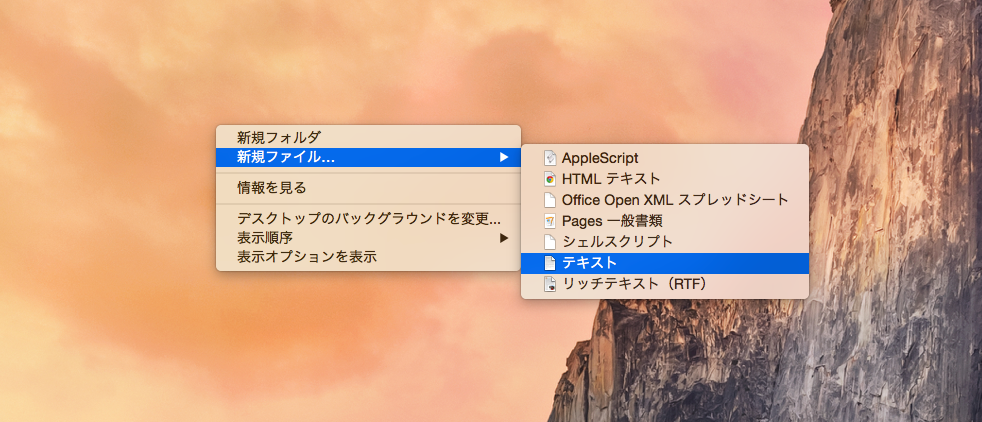Click the blank document icon beside Office Open XML
The image size is (982, 422).
click(550, 200)
